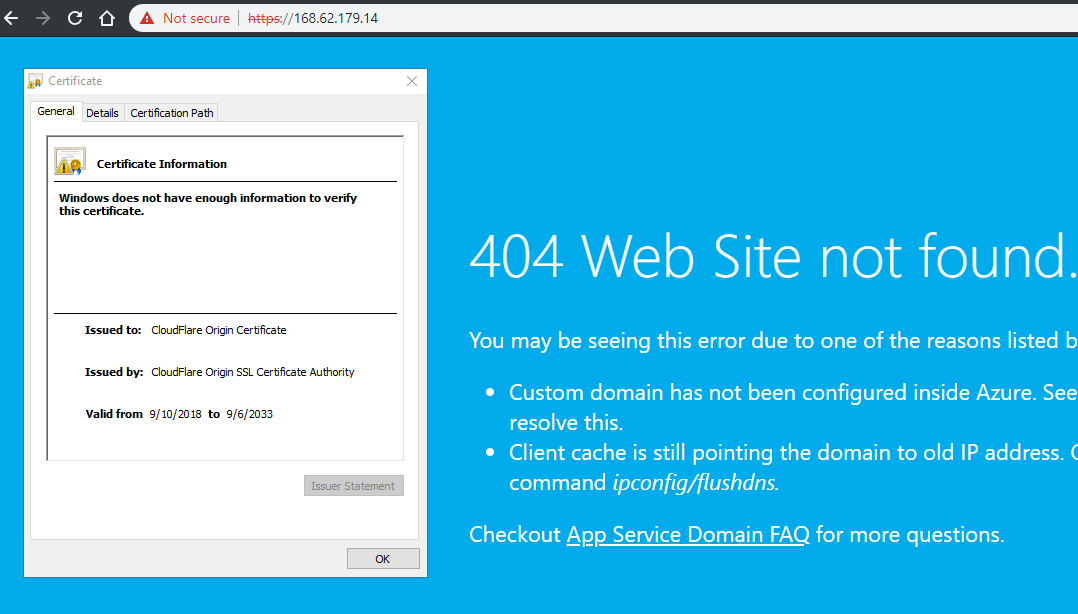Viewport: 1078px width, 614px height.
Task: Click the 'Client cache is still pointing' bullet
Action: (x=793, y=468)
